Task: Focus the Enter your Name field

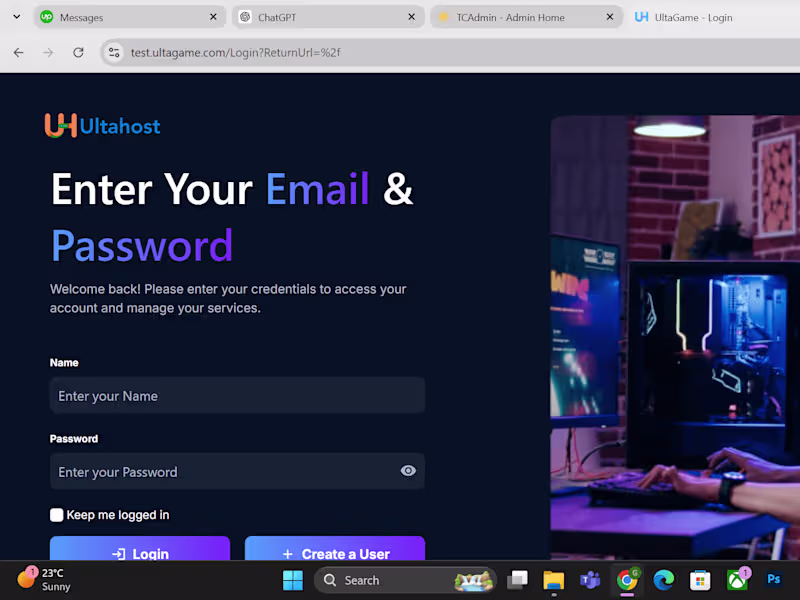Action: click(237, 395)
